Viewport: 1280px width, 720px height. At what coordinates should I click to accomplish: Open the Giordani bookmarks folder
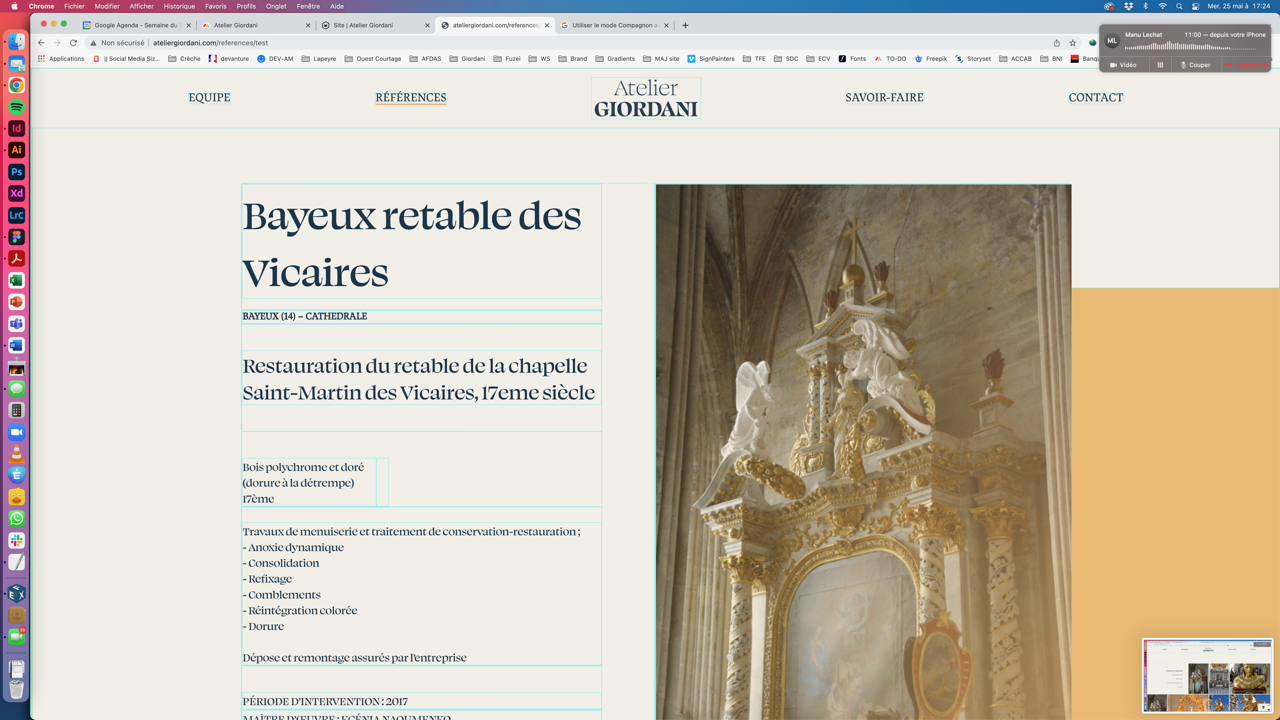coord(467,59)
